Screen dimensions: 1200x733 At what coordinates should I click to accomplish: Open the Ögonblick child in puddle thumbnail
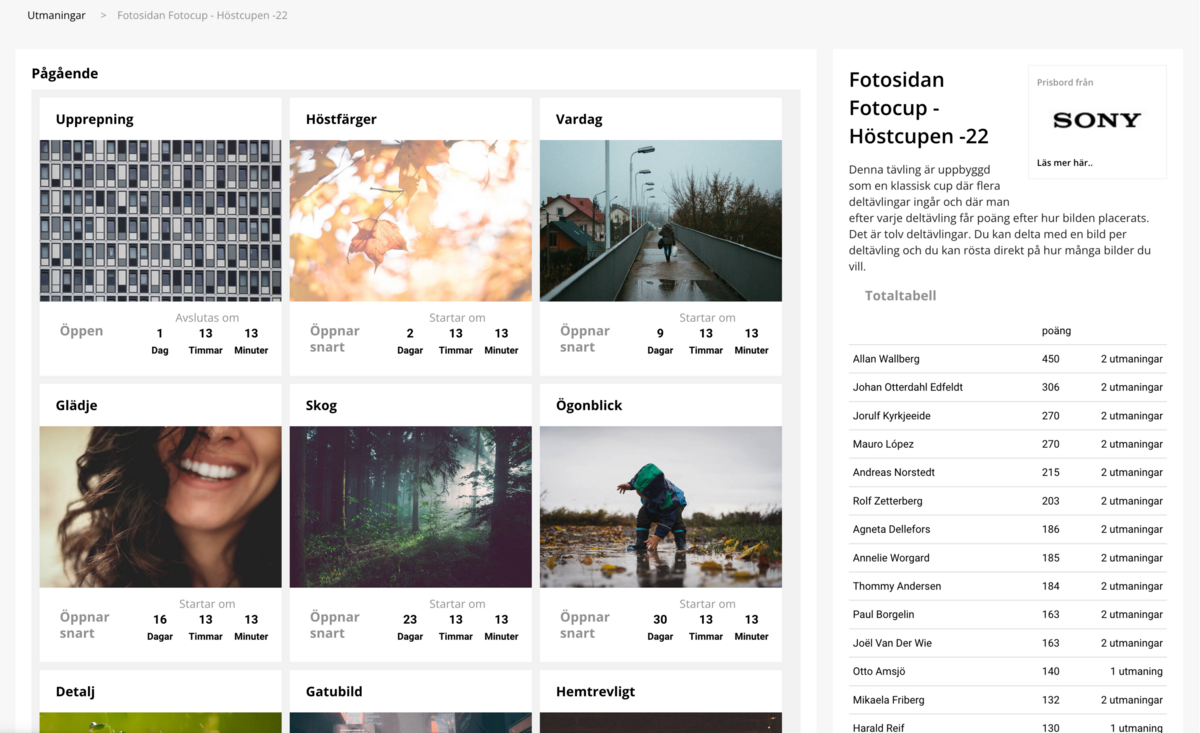[660, 506]
